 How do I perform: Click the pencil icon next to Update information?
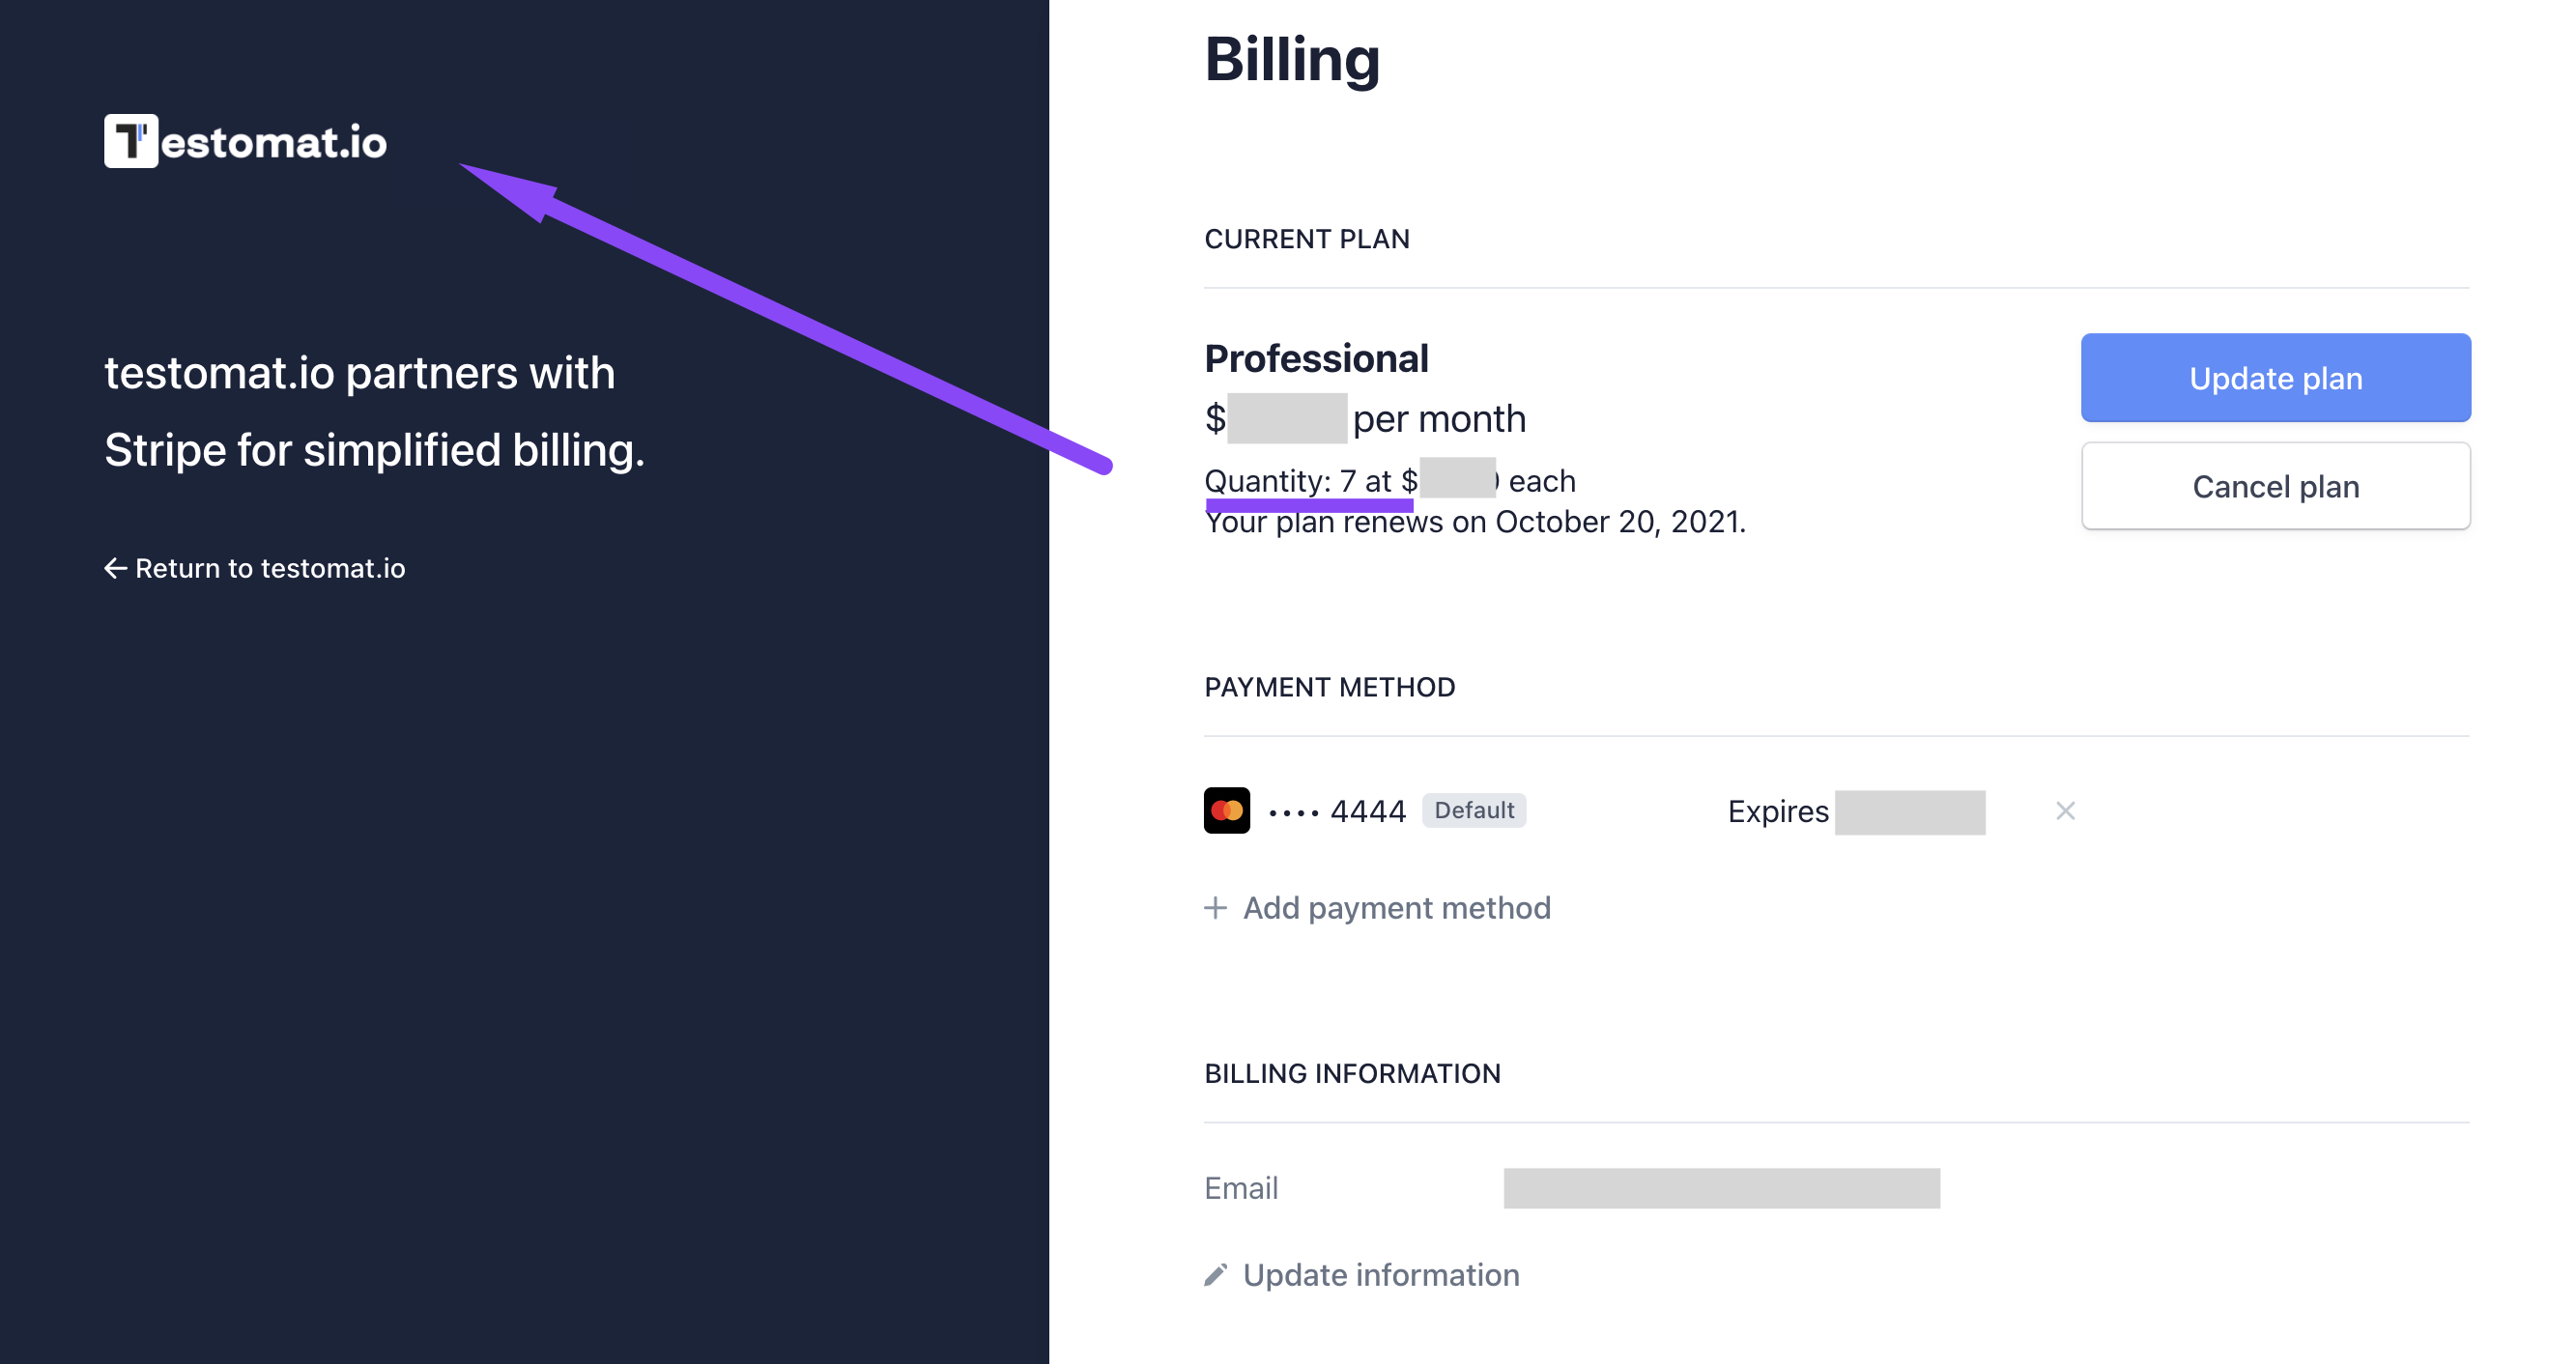[x=1215, y=1274]
